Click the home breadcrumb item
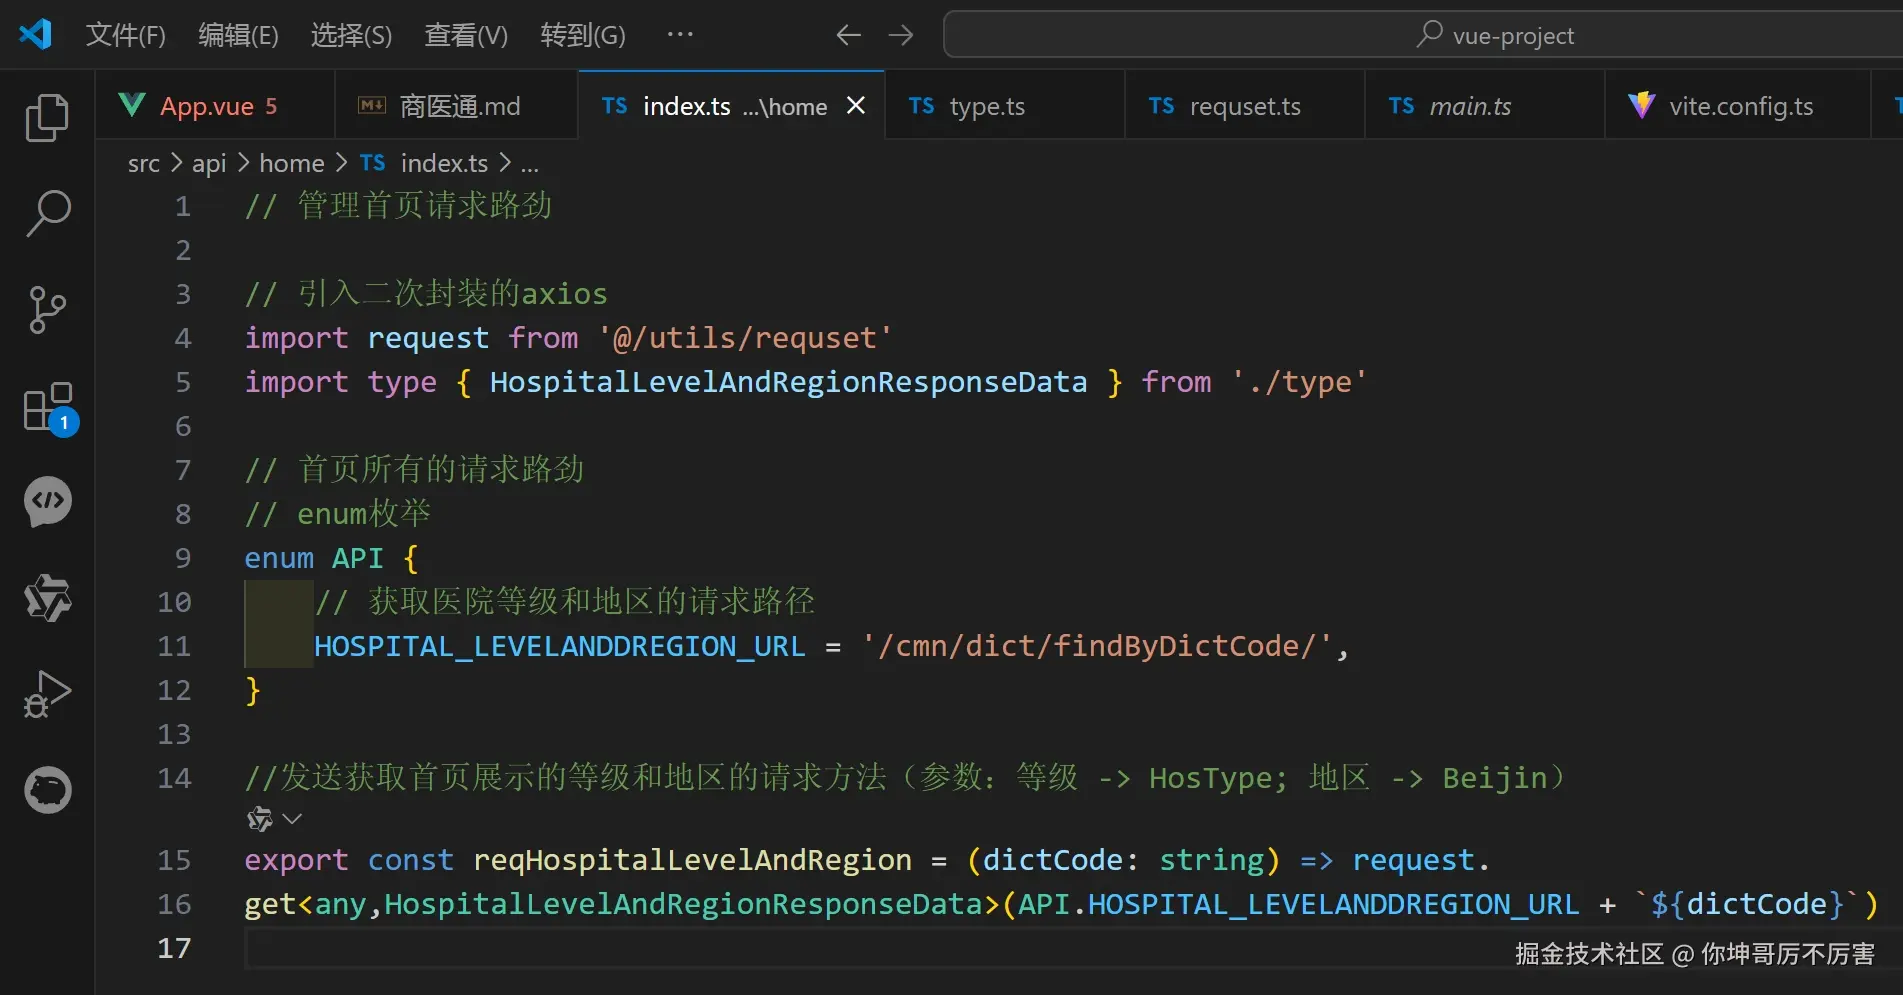The width and height of the screenshot is (1903, 995). pyautogui.click(x=290, y=163)
